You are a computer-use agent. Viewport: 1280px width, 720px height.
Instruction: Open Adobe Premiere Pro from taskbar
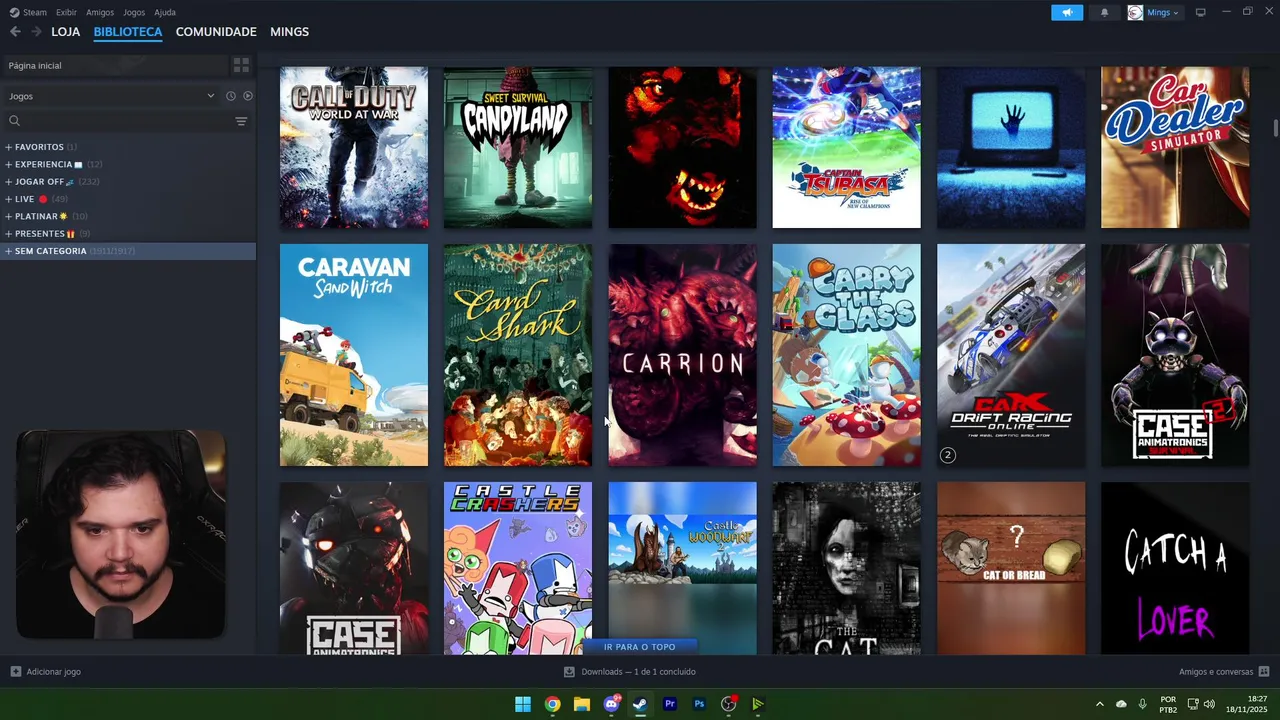[670, 704]
